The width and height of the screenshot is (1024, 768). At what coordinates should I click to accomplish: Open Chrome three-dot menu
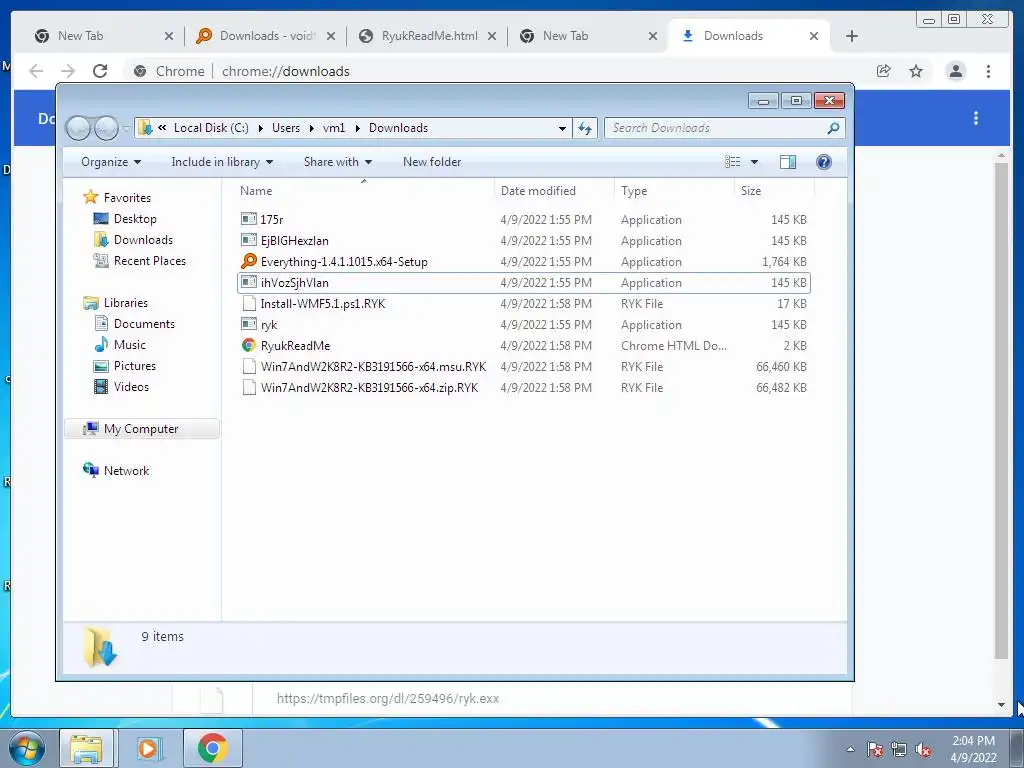click(988, 71)
